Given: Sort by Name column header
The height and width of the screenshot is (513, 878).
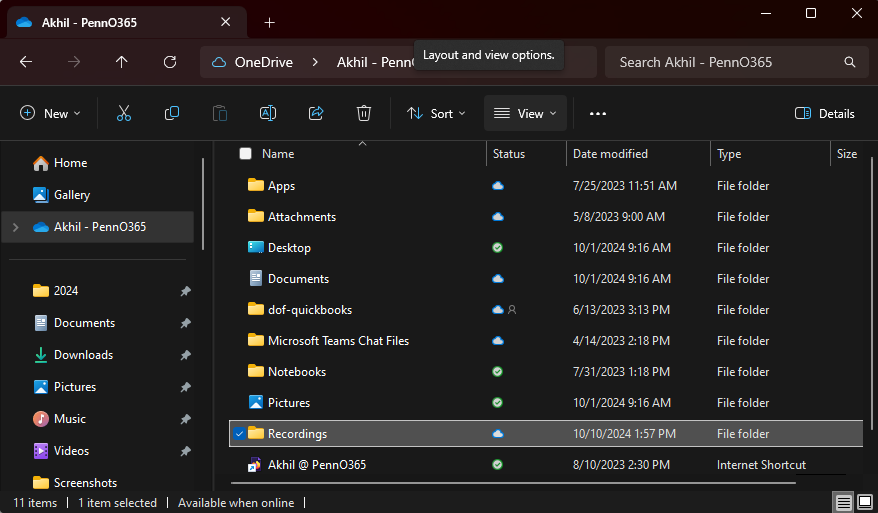Looking at the screenshot, I should click(x=278, y=153).
